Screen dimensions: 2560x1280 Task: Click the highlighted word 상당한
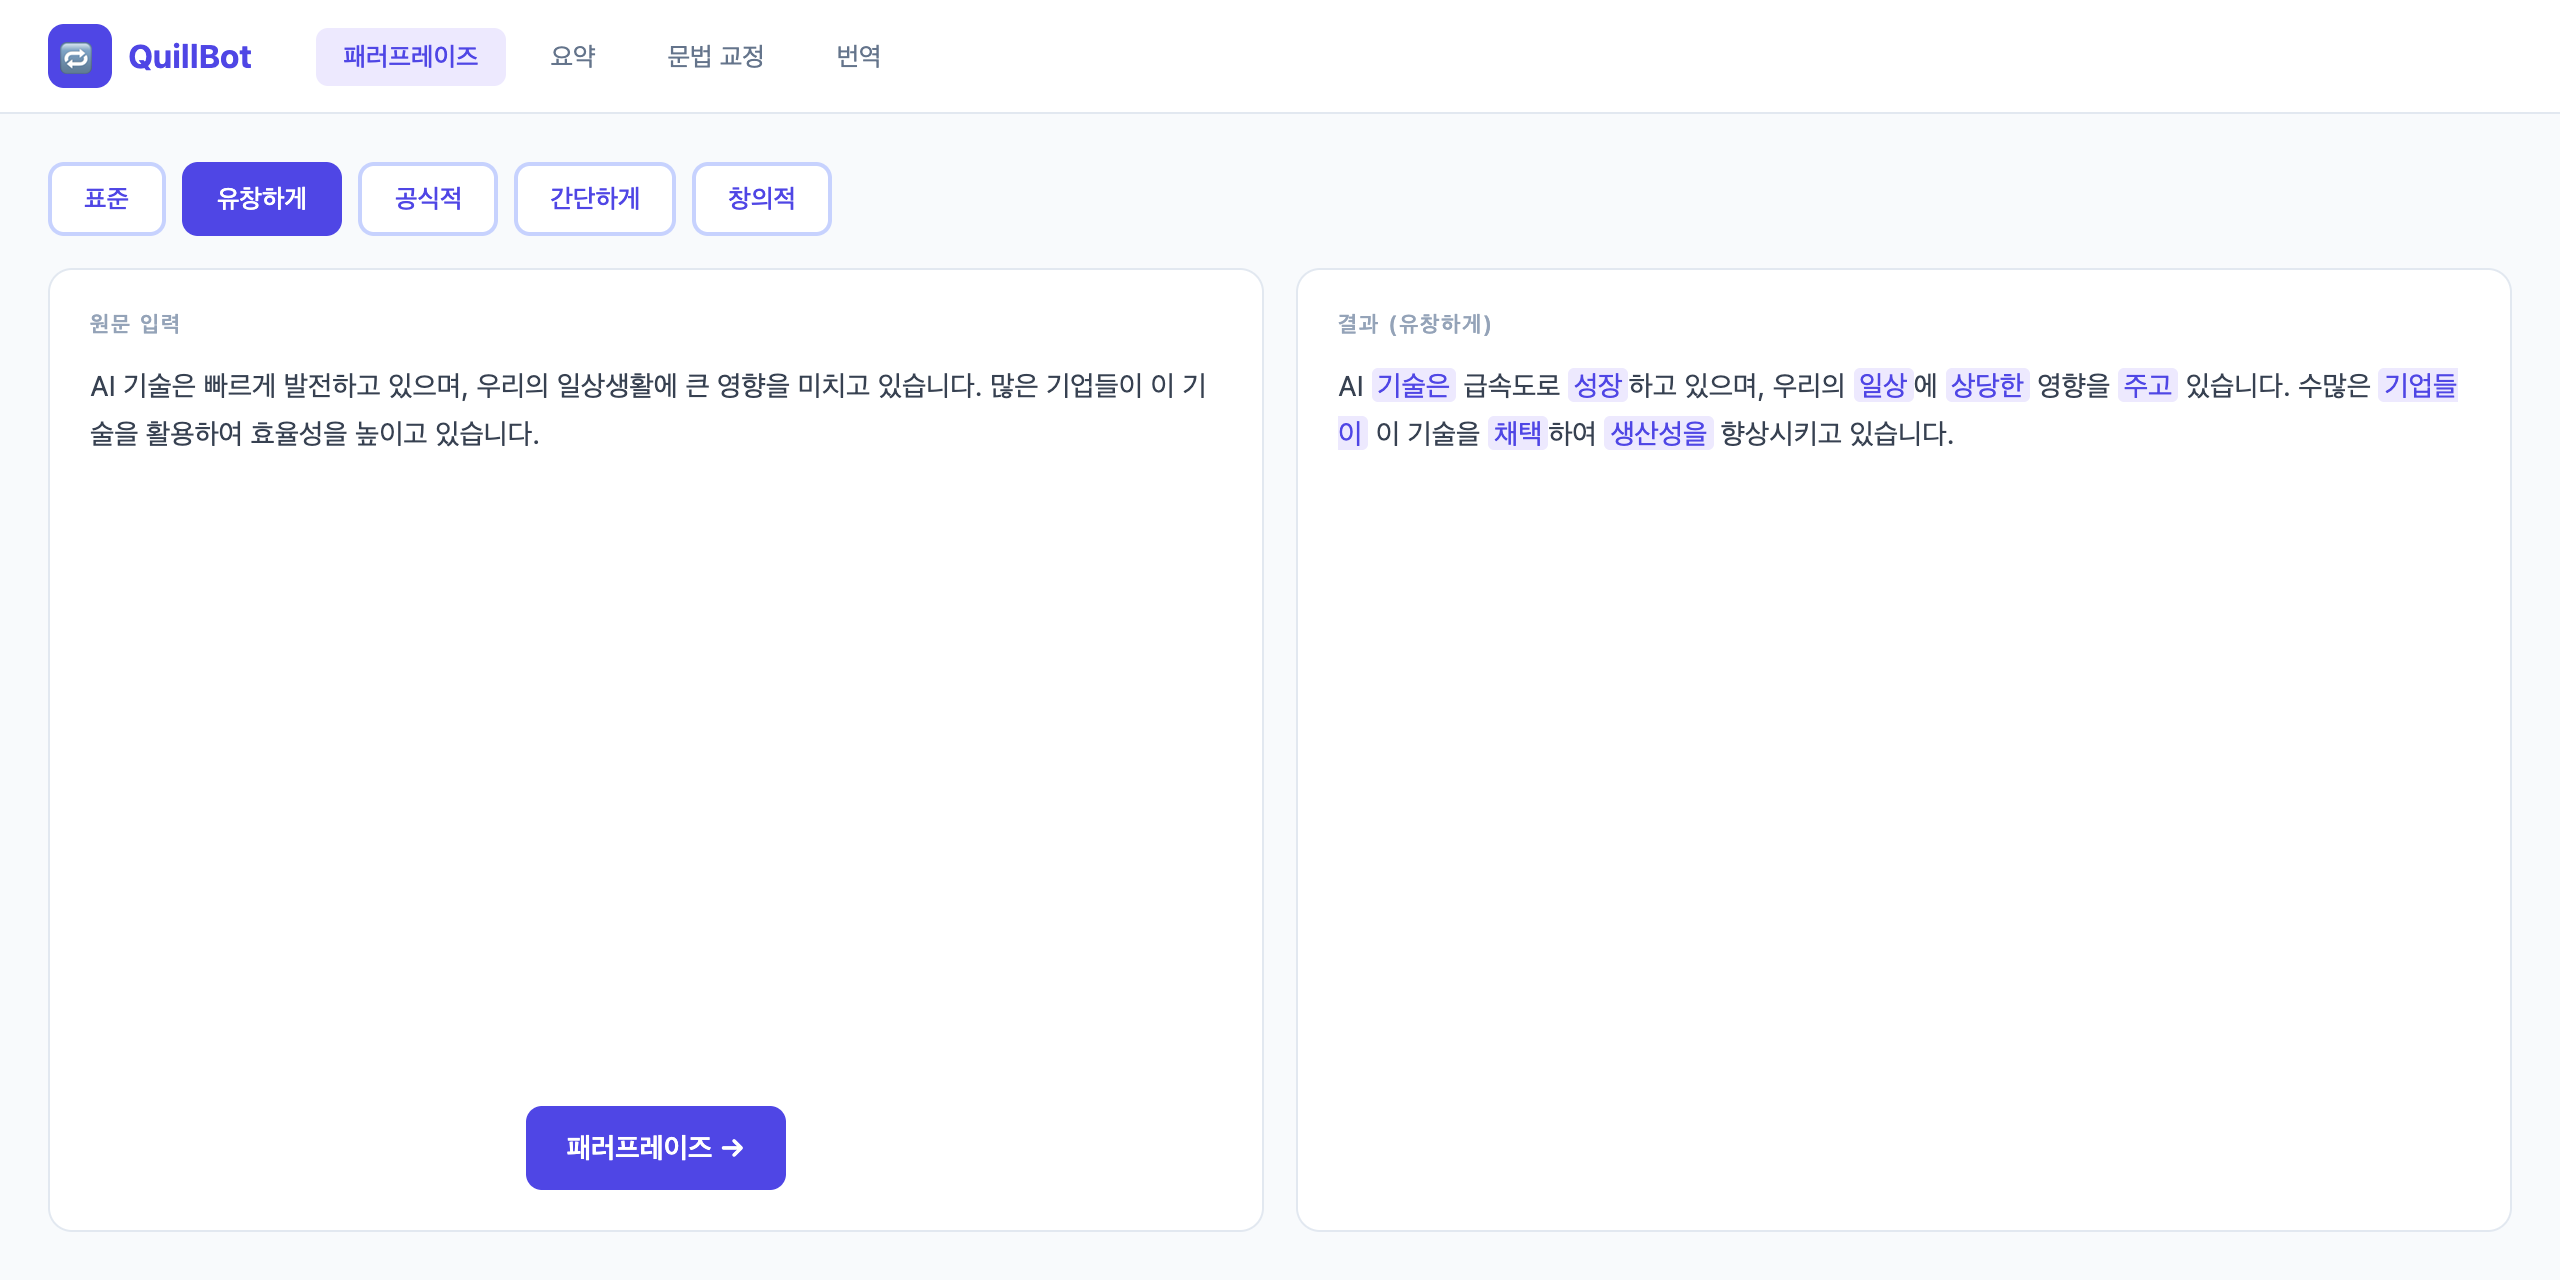point(1987,385)
